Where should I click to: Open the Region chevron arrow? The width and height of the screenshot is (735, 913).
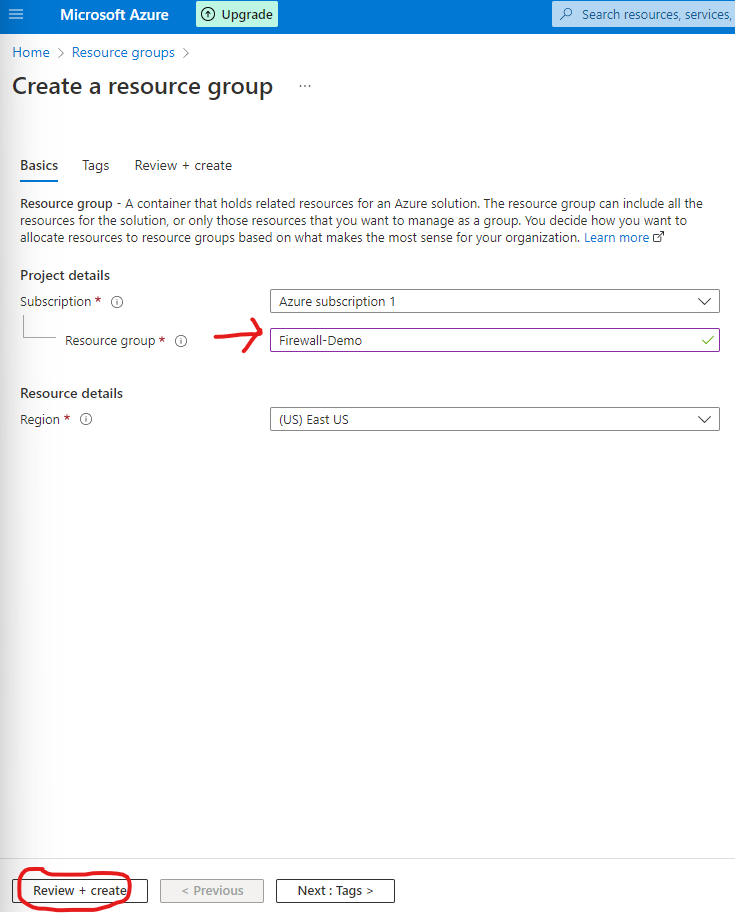pos(705,419)
